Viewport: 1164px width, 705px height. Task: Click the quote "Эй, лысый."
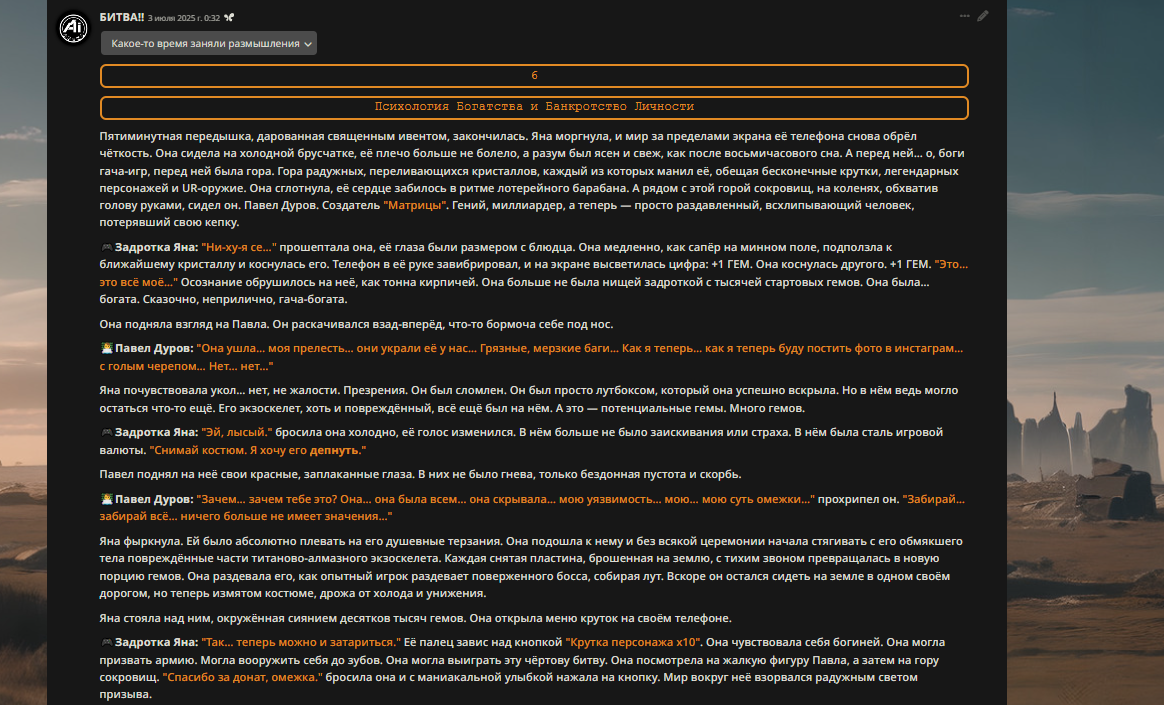237,432
